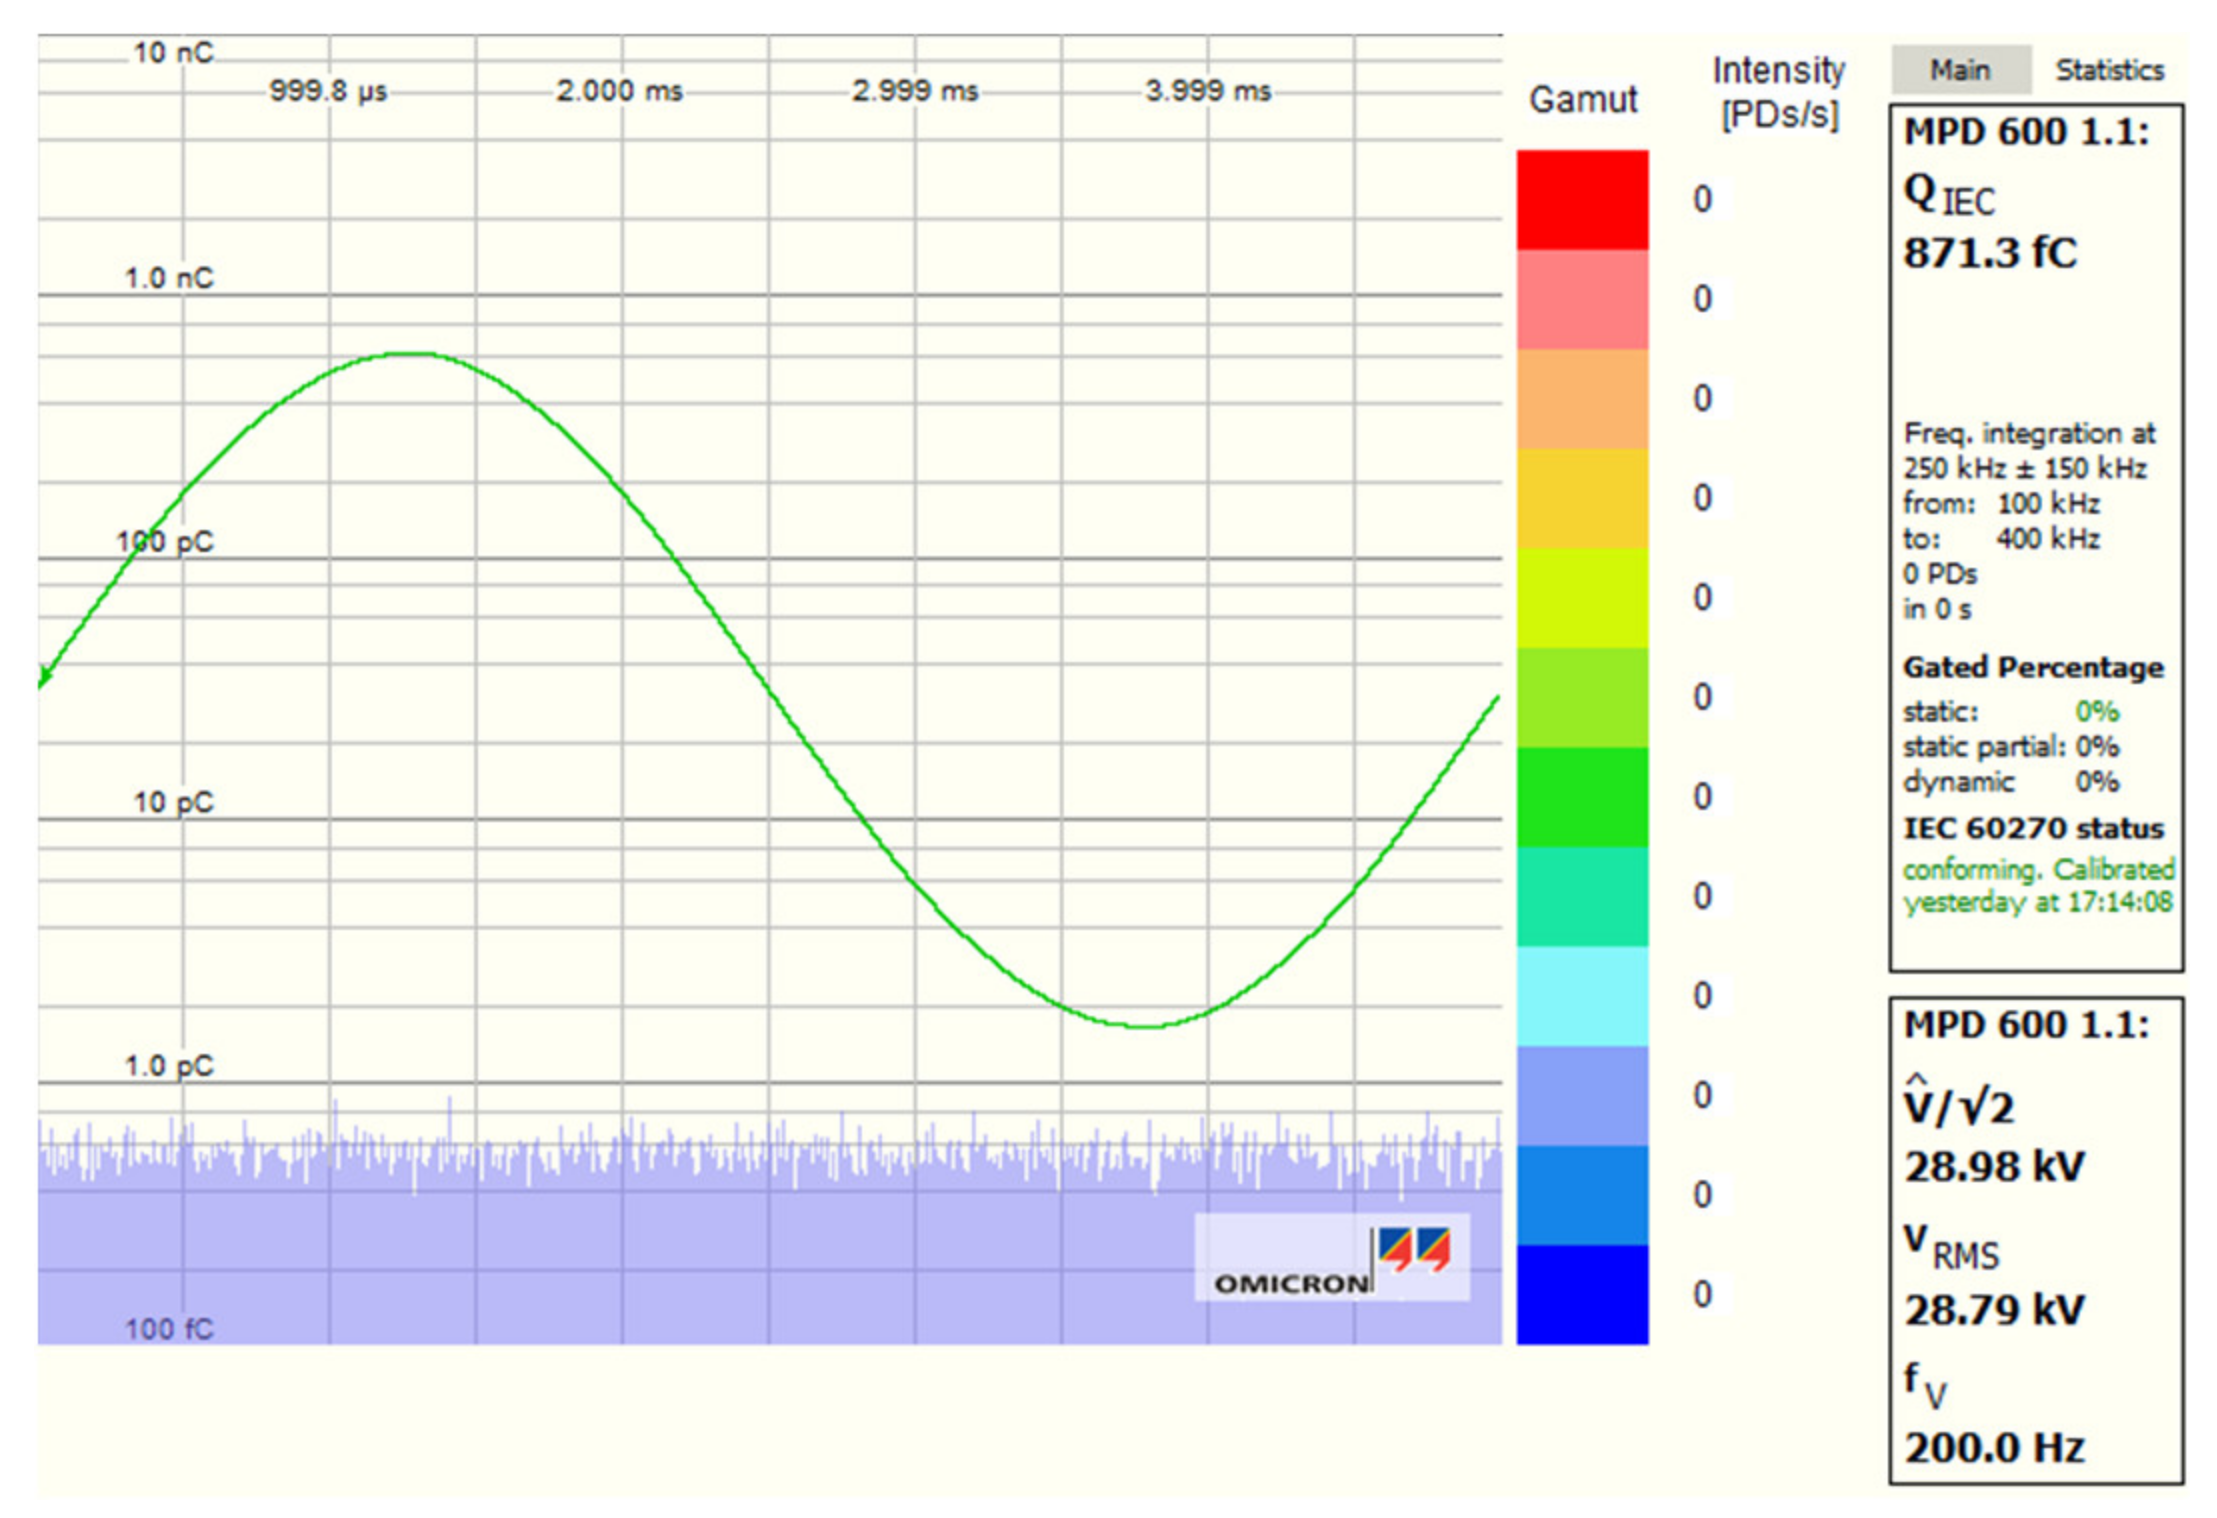Screen dimensions: 2217x1518
Task: Click the pink gamut swatch
Action: [1581, 299]
